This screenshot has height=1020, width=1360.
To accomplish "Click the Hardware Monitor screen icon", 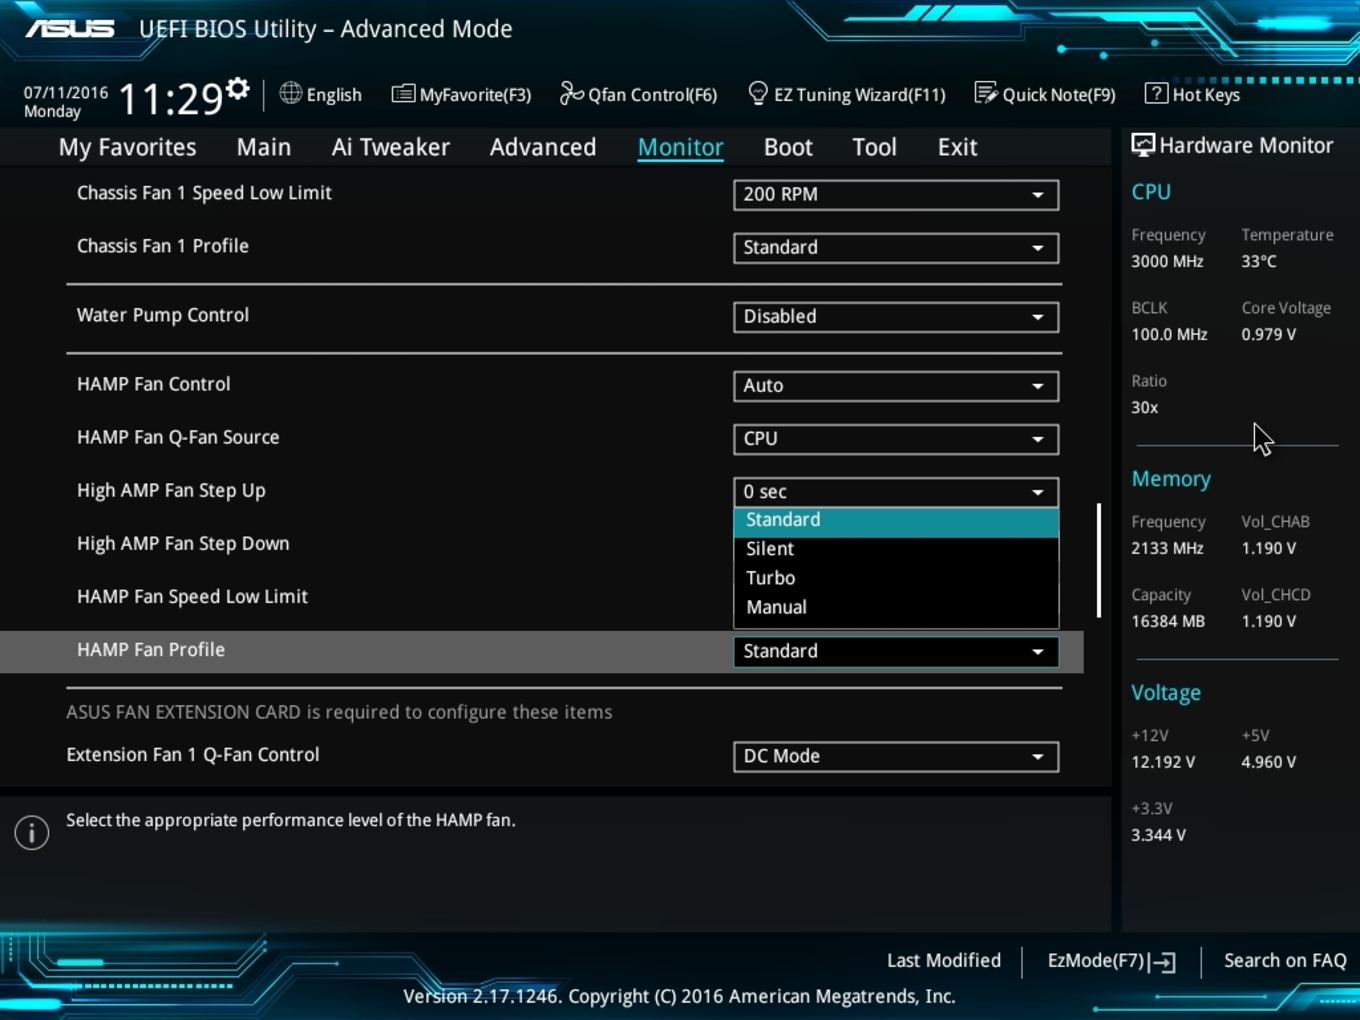I will coord(1142,145).
